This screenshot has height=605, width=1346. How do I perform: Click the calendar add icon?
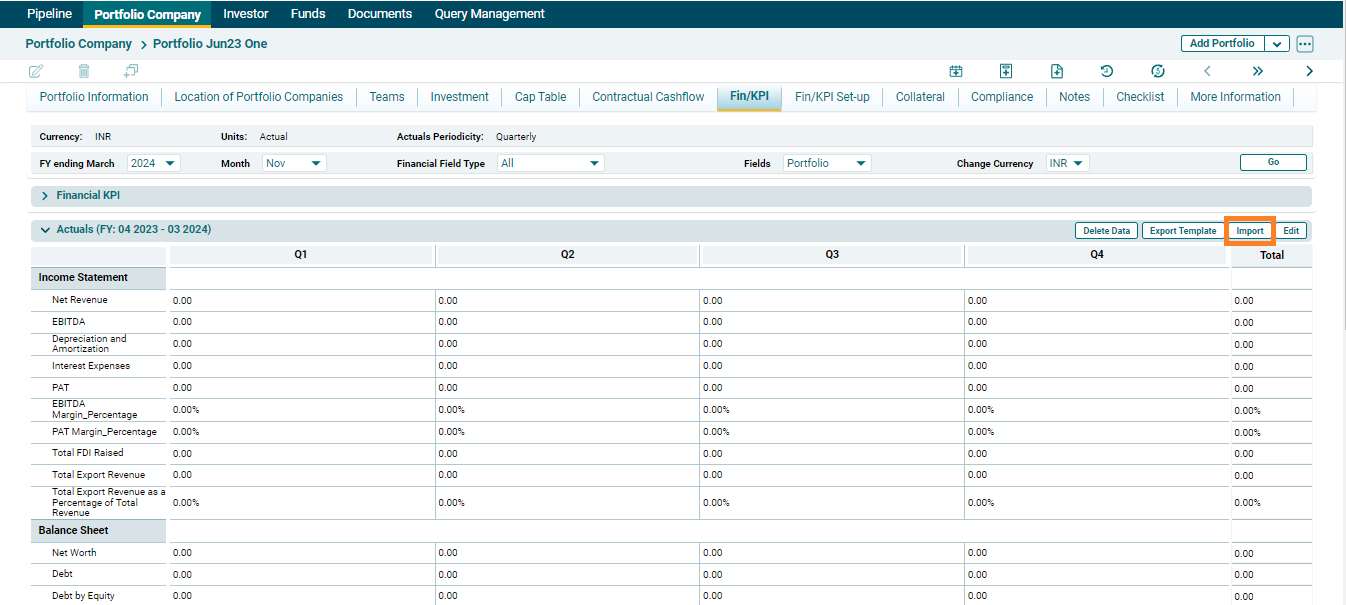click(956, 71)
